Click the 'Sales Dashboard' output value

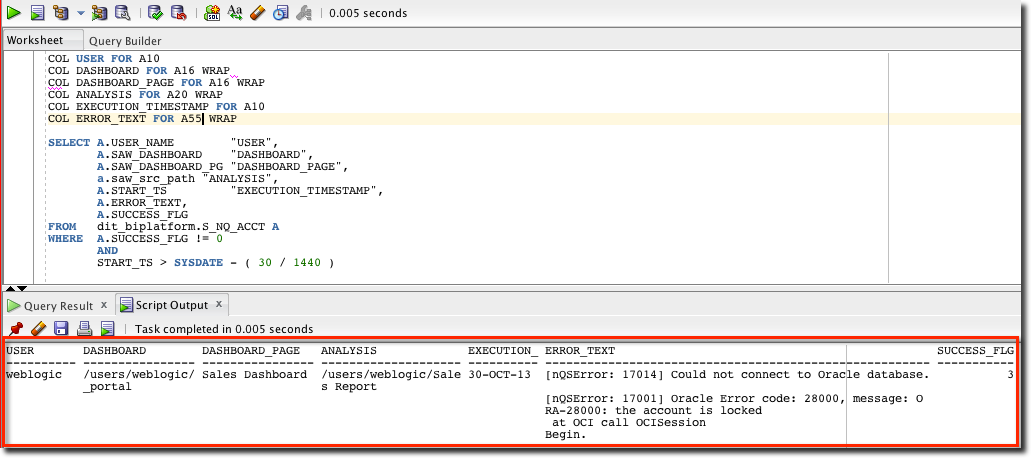[x=254, y=375]
